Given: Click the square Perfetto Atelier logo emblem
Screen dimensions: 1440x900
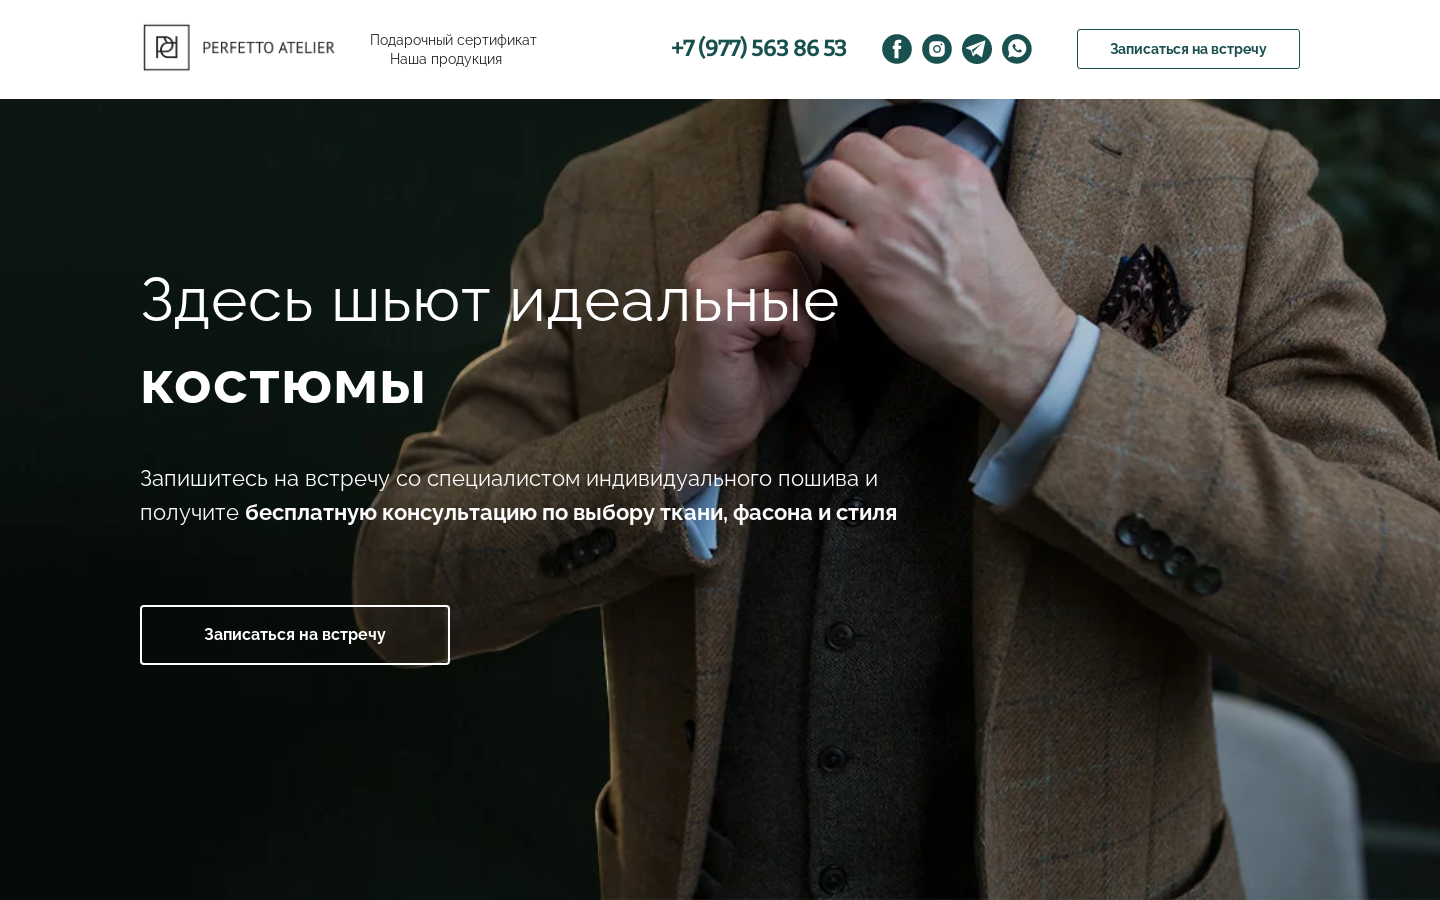Looking at the screenshot, I should (167, 48).
